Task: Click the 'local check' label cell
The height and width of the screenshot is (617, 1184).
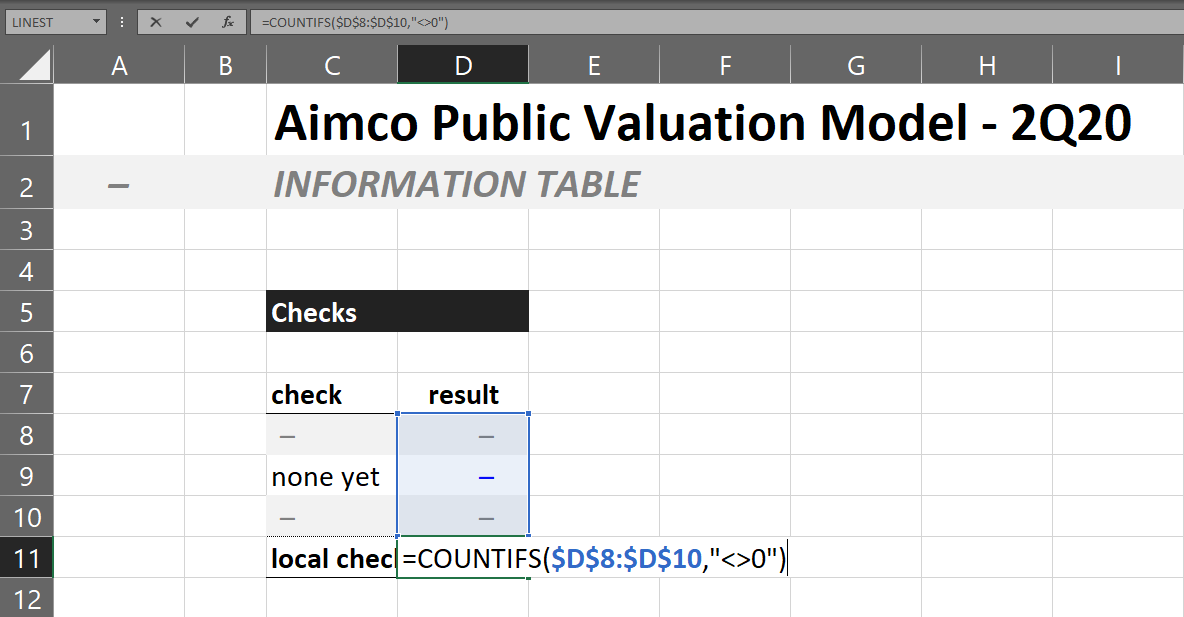Action: pyautogui.click(x=331, y=557)
